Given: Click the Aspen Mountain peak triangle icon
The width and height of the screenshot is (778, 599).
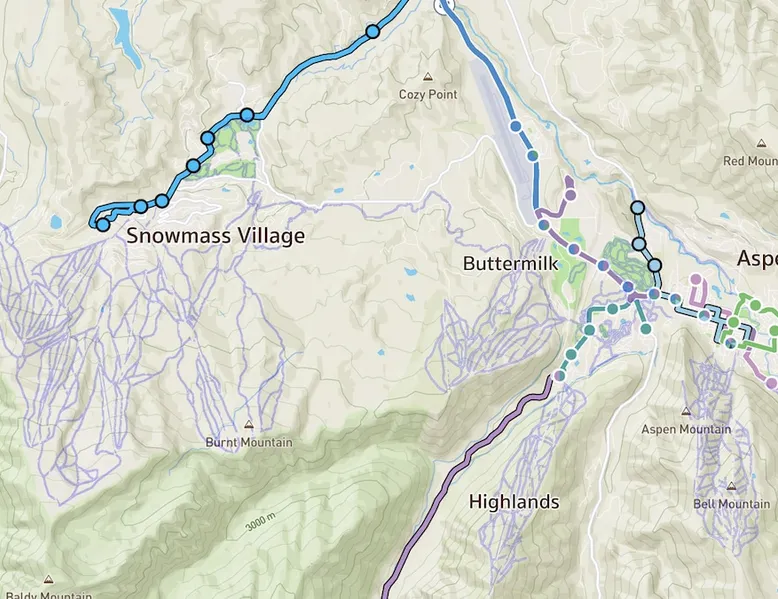Looking at the screenshot, I should [x=686, y=411].
